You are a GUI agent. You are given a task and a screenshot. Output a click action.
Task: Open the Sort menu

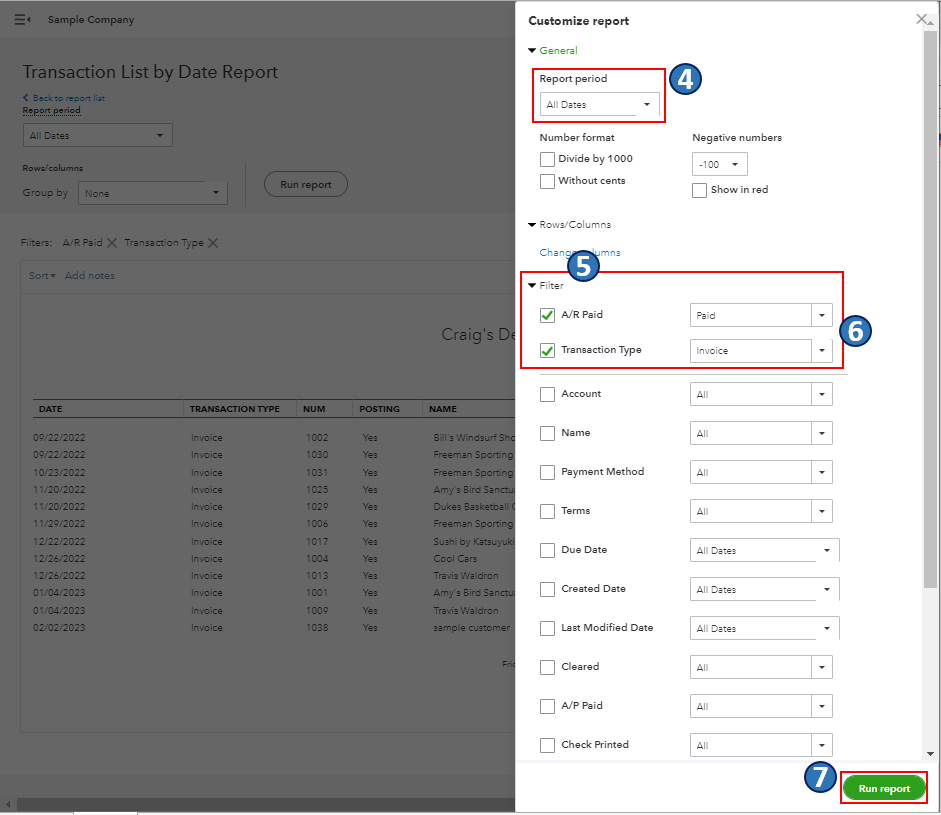pos(42,276)
